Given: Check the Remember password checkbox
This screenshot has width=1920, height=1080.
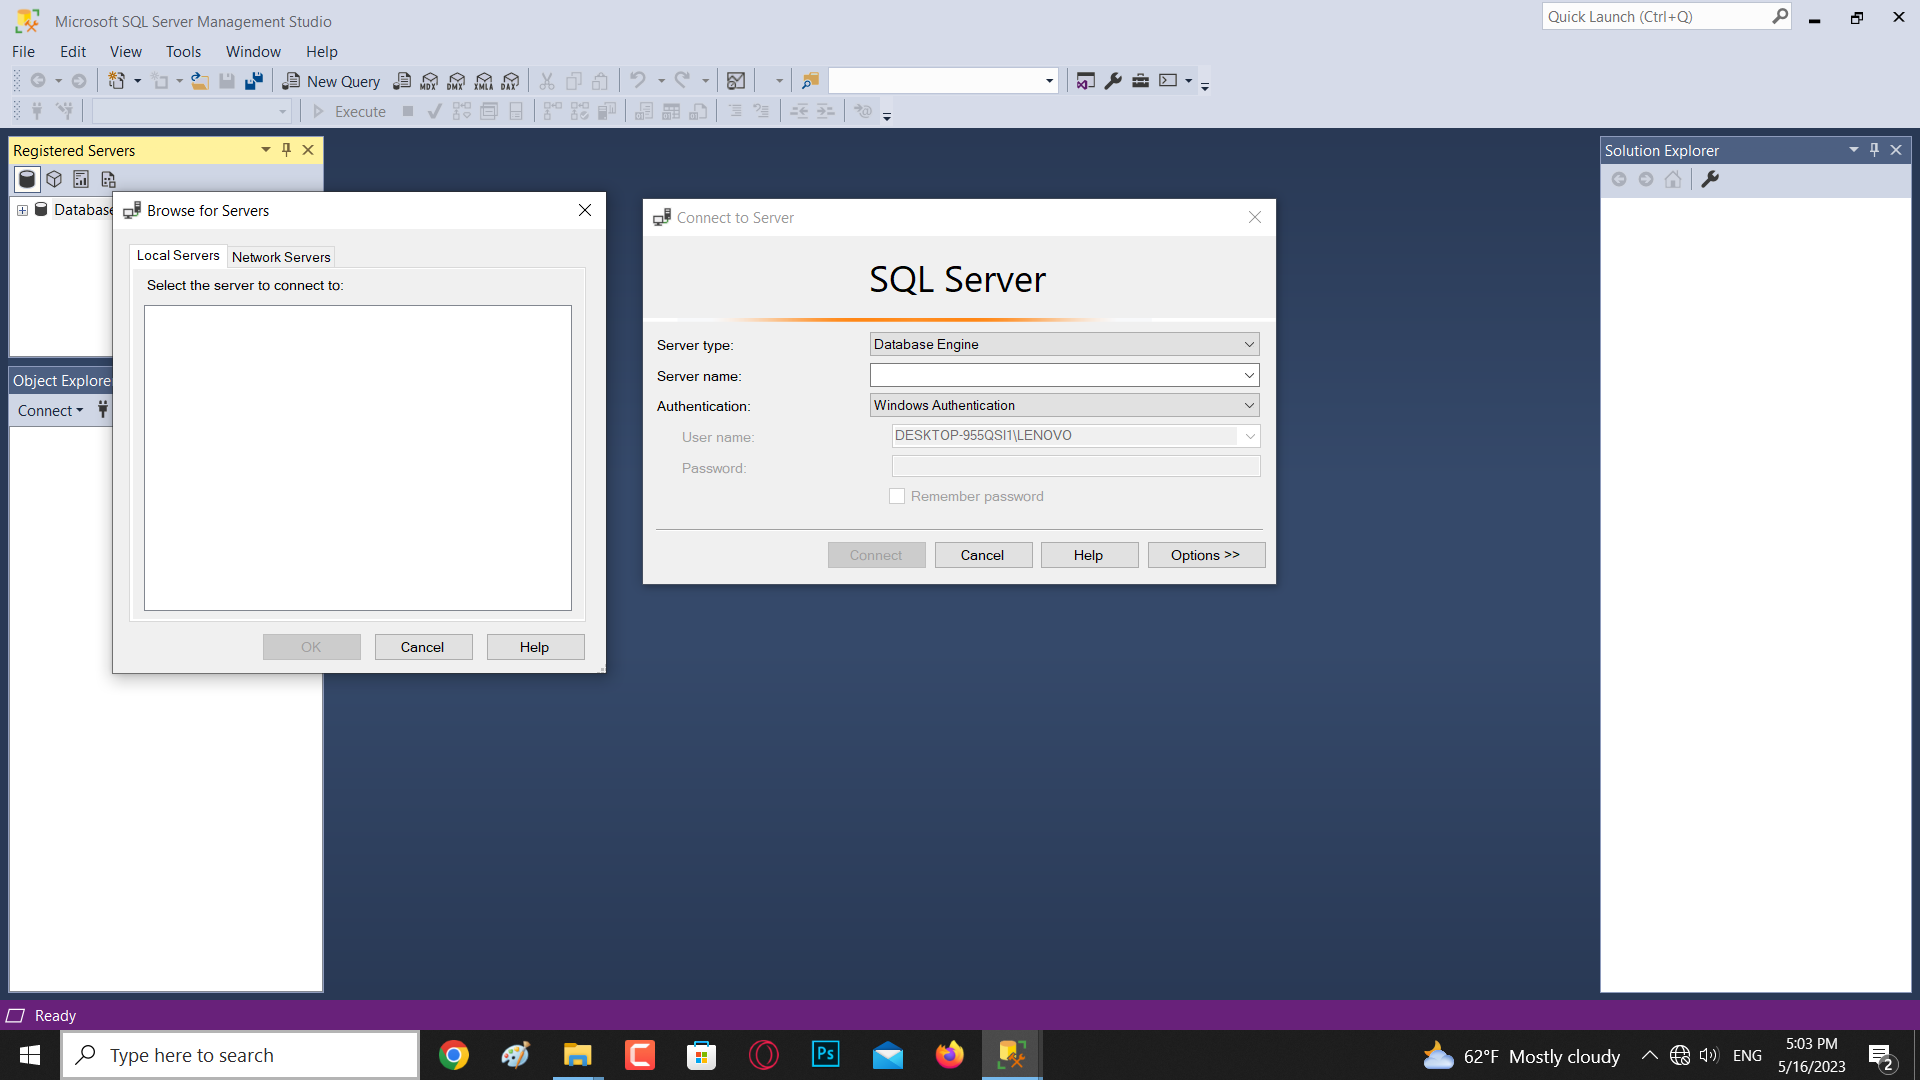Looking at the screenshot, I should 897,496.
